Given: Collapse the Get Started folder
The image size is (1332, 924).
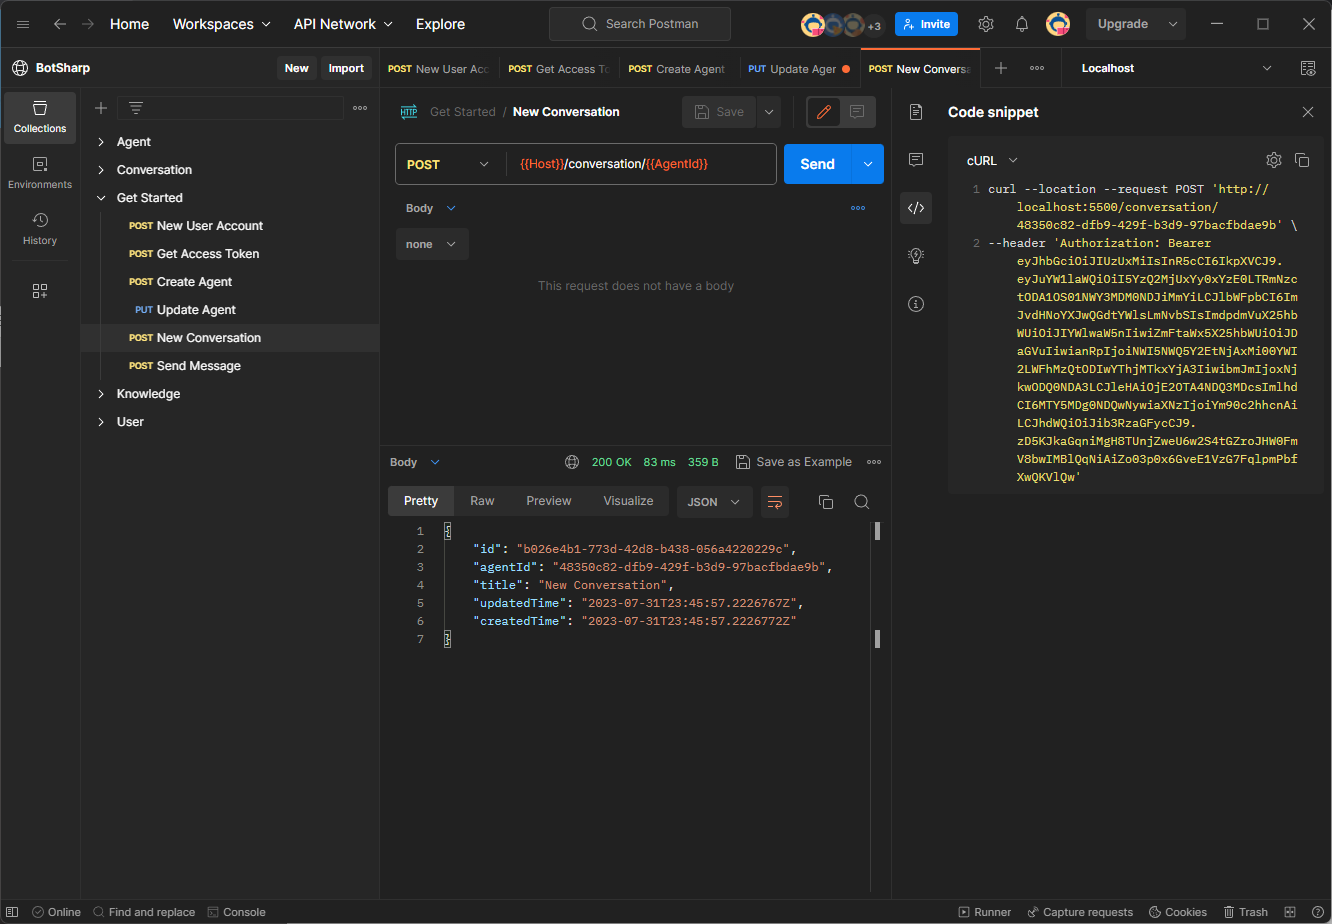Looking at the screenshot, I should (x=101, y=198).
